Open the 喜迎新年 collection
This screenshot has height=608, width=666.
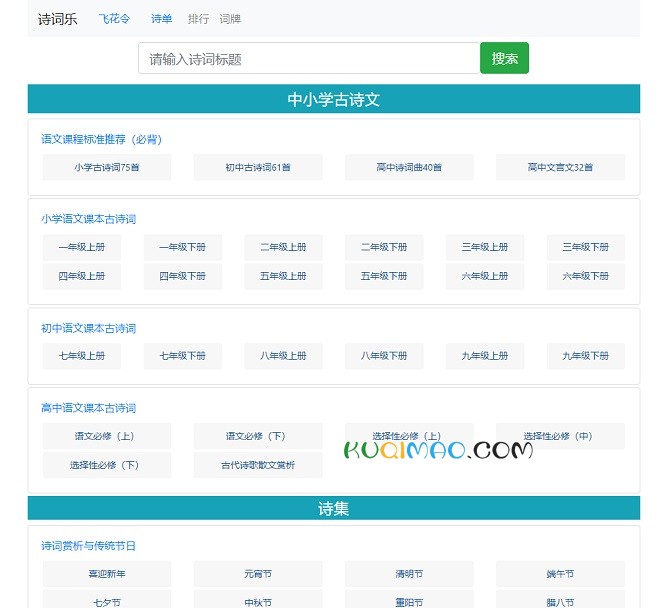point(107,574)
